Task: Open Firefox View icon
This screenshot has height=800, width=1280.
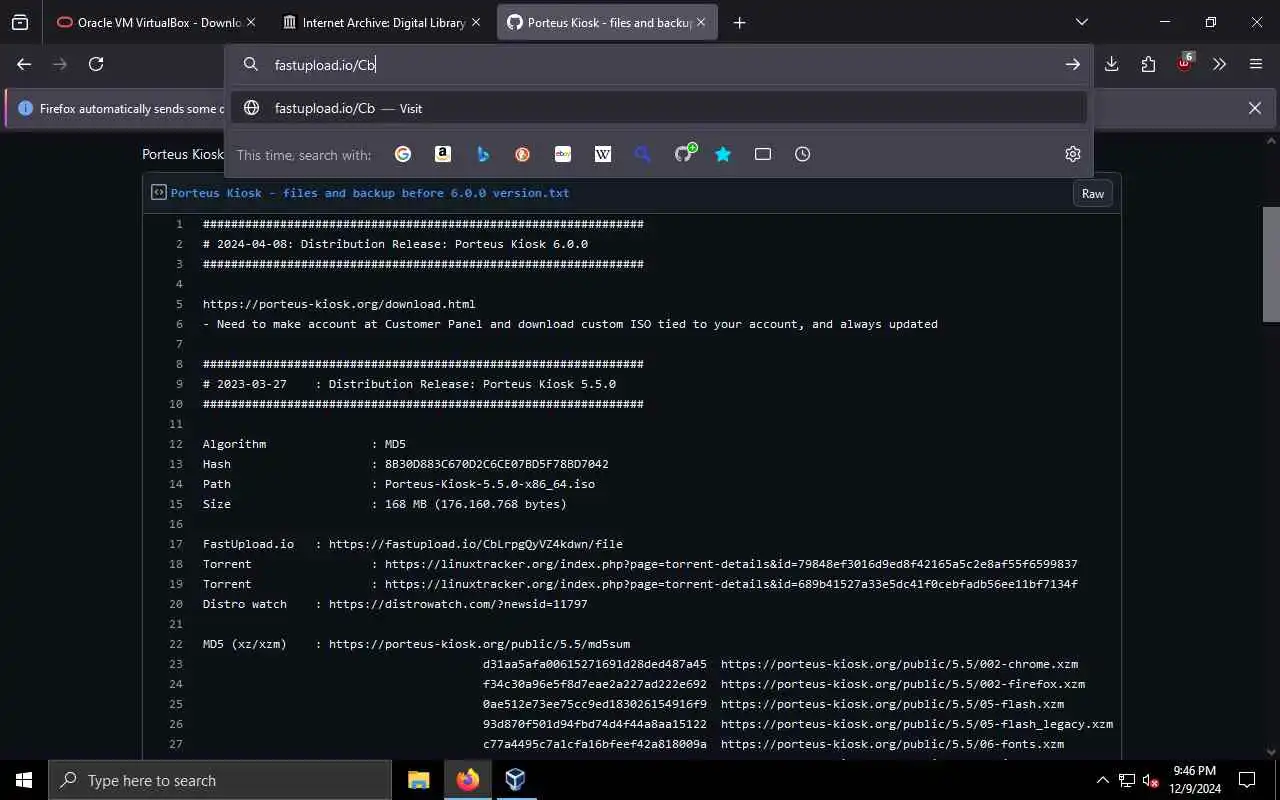Action: click(x=20, y=22)
